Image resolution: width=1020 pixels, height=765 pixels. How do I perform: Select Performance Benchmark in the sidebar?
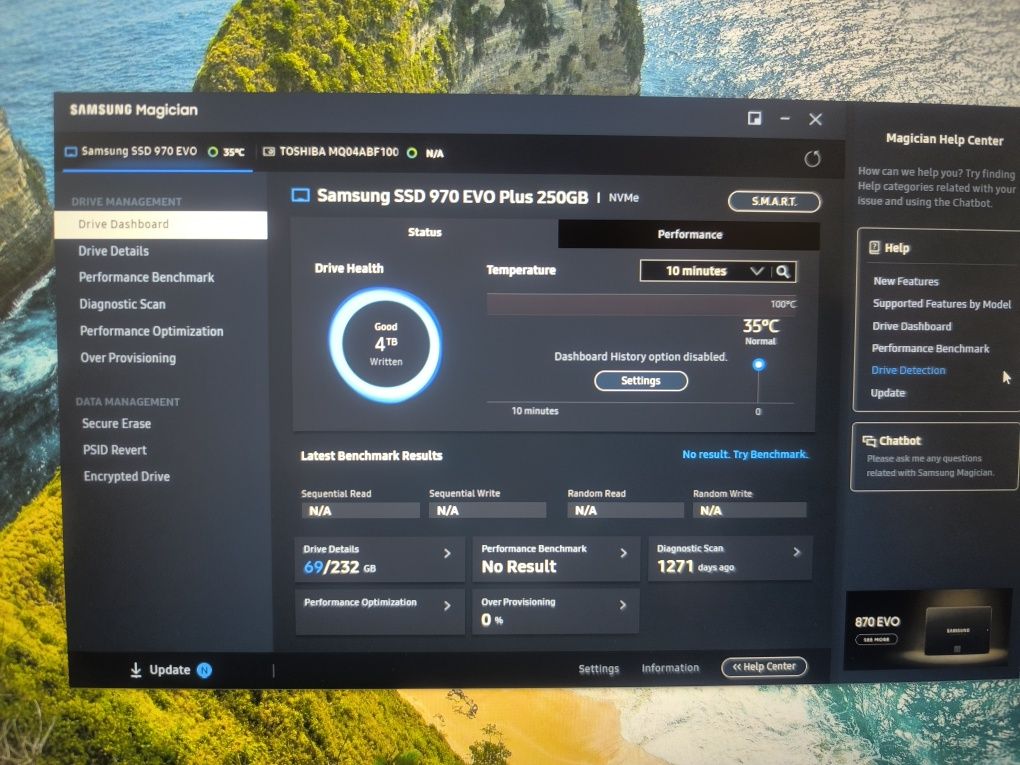146,277
